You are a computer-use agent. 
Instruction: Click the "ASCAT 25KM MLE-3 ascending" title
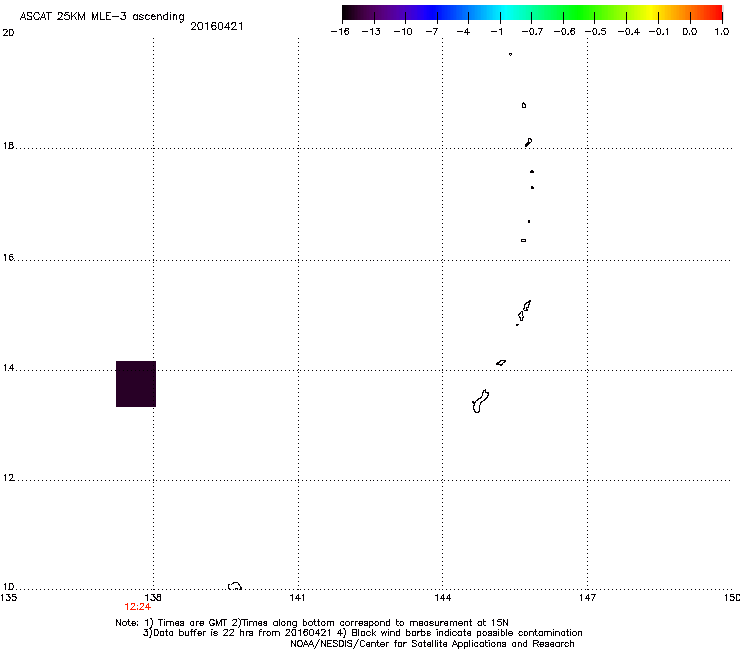(102, 17)
